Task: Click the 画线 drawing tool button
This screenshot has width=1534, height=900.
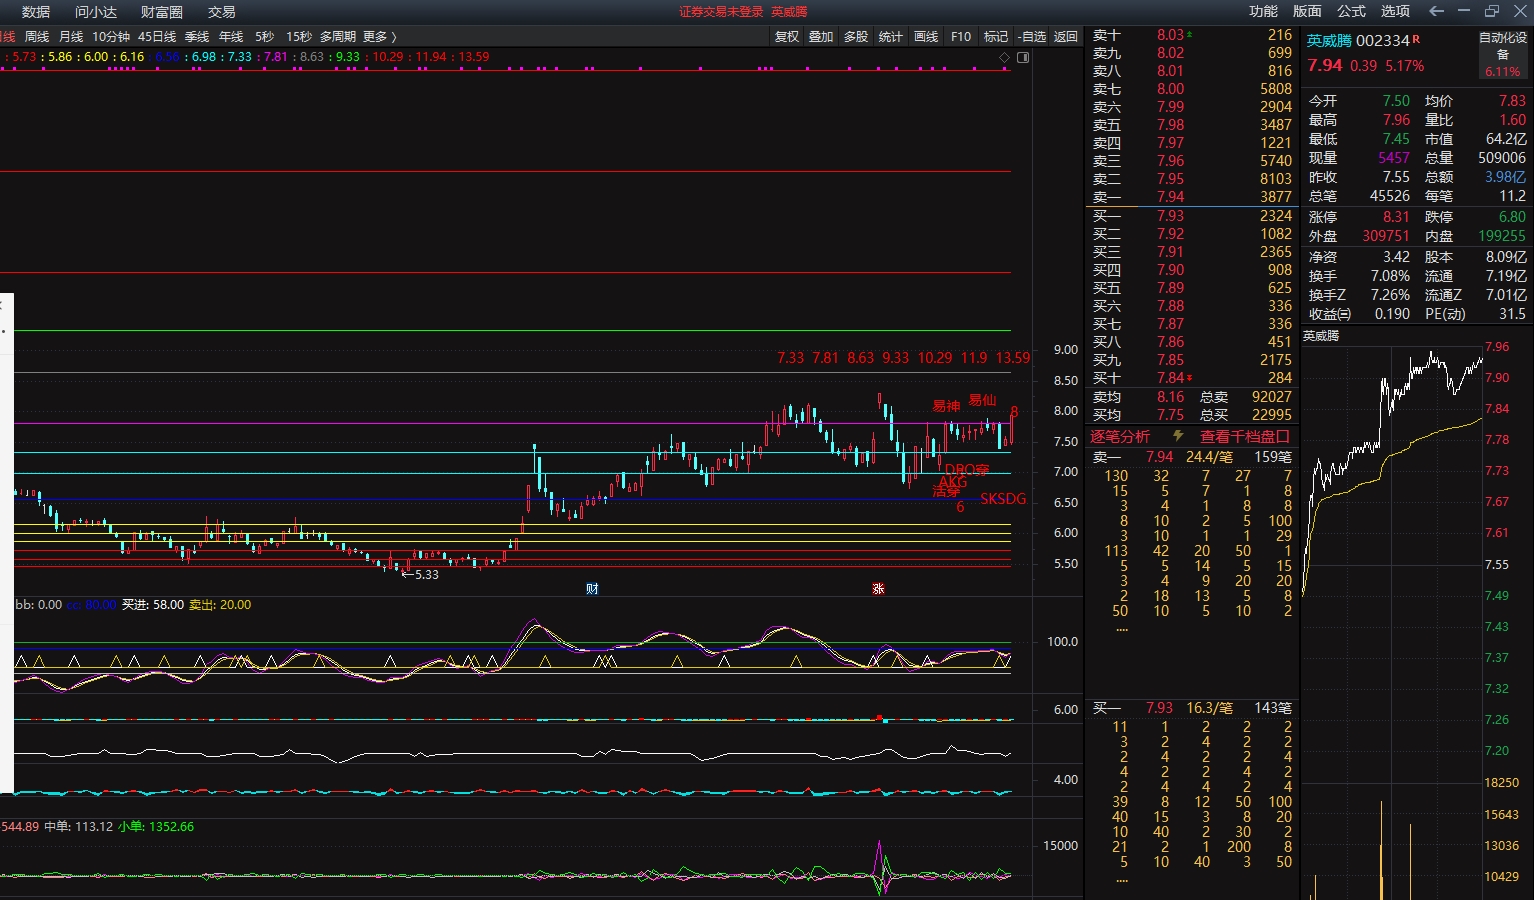Action: coord(926,37)
